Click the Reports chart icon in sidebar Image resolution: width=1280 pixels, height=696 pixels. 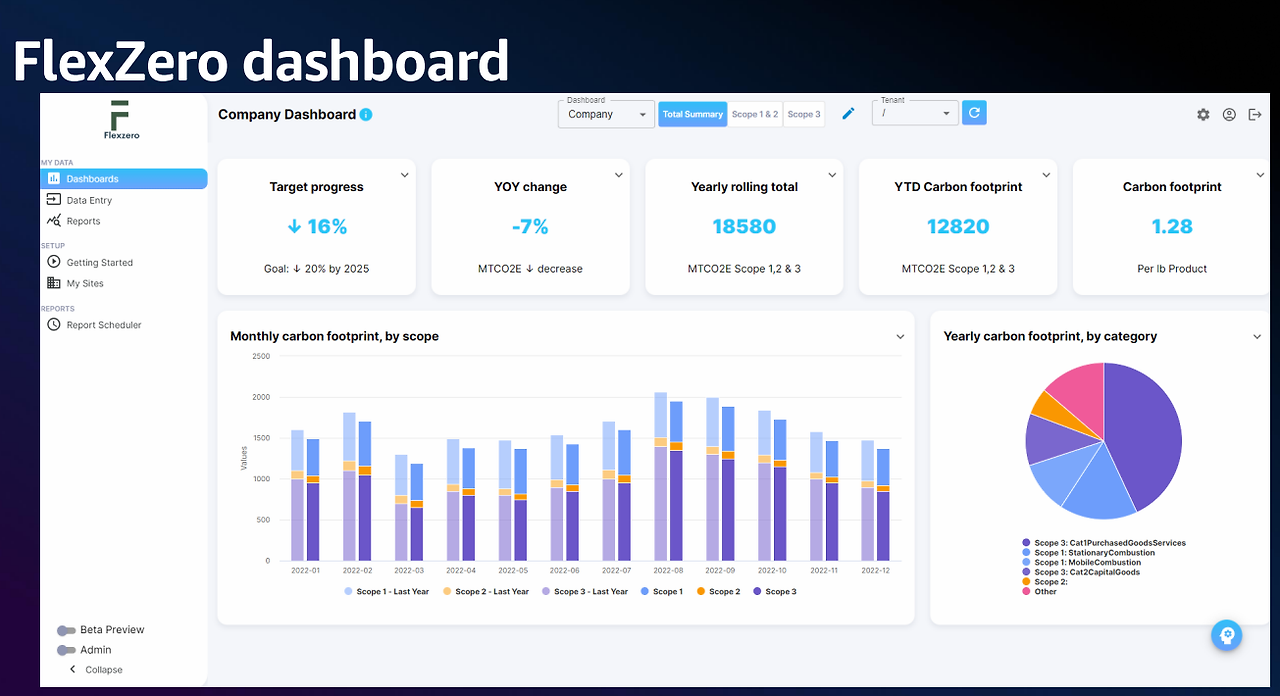click(x=54, y=221)
